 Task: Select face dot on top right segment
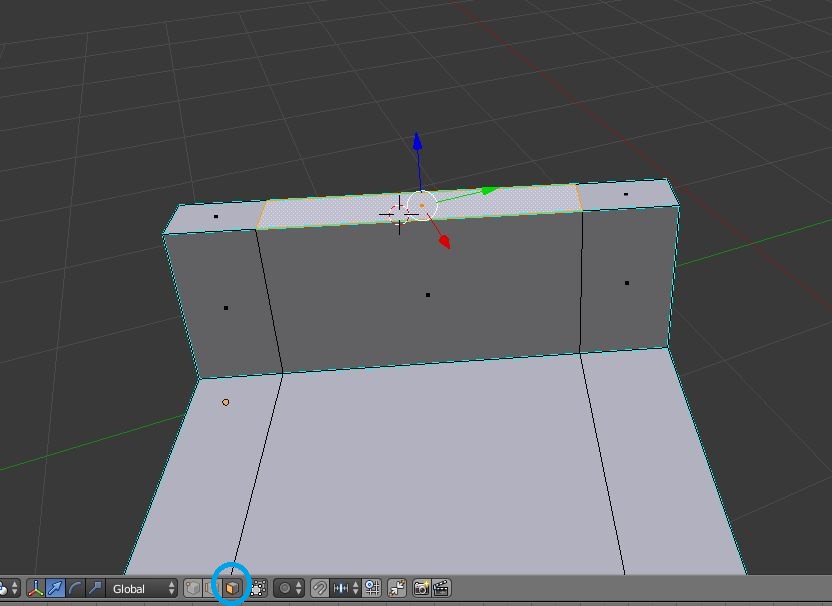tap(626, 194)
